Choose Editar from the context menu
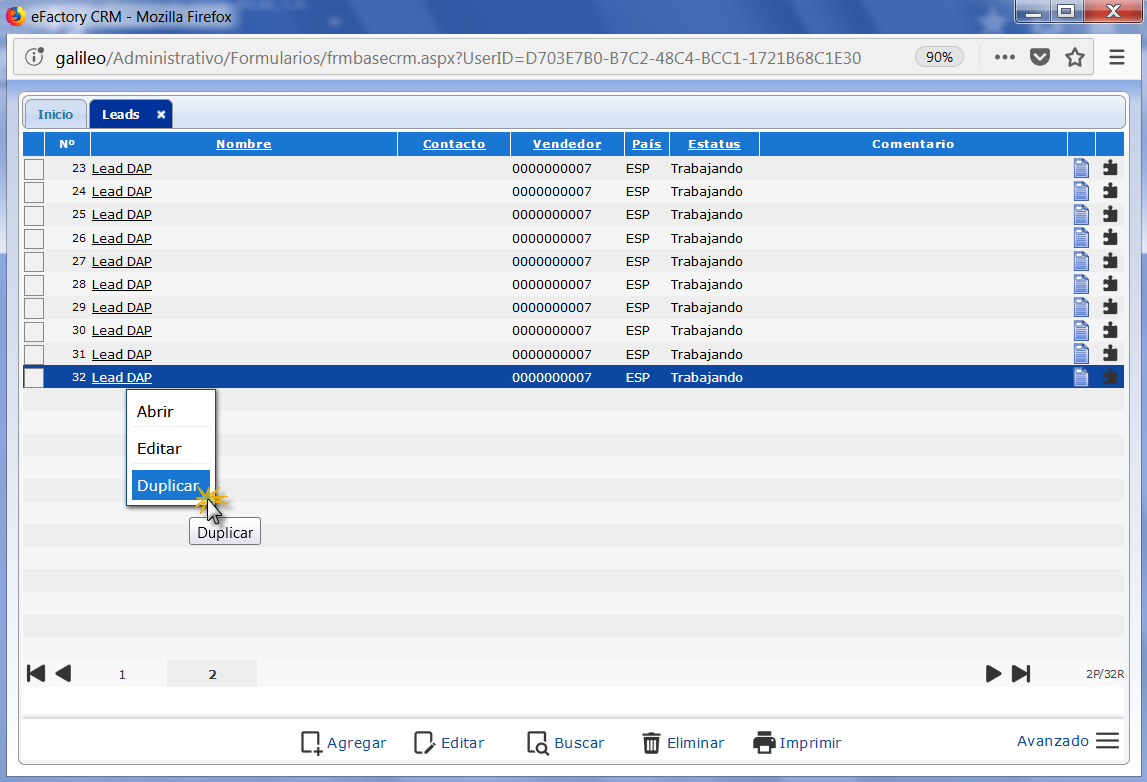Viewport: 1147px width, 782px height. coord(170,448)
